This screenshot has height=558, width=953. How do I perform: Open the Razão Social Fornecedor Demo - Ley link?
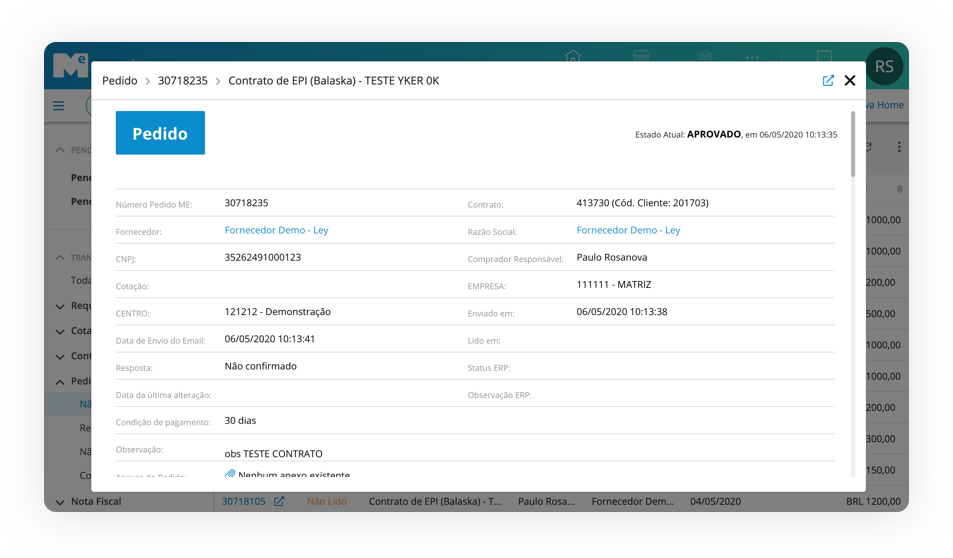(x=628, y=230)
